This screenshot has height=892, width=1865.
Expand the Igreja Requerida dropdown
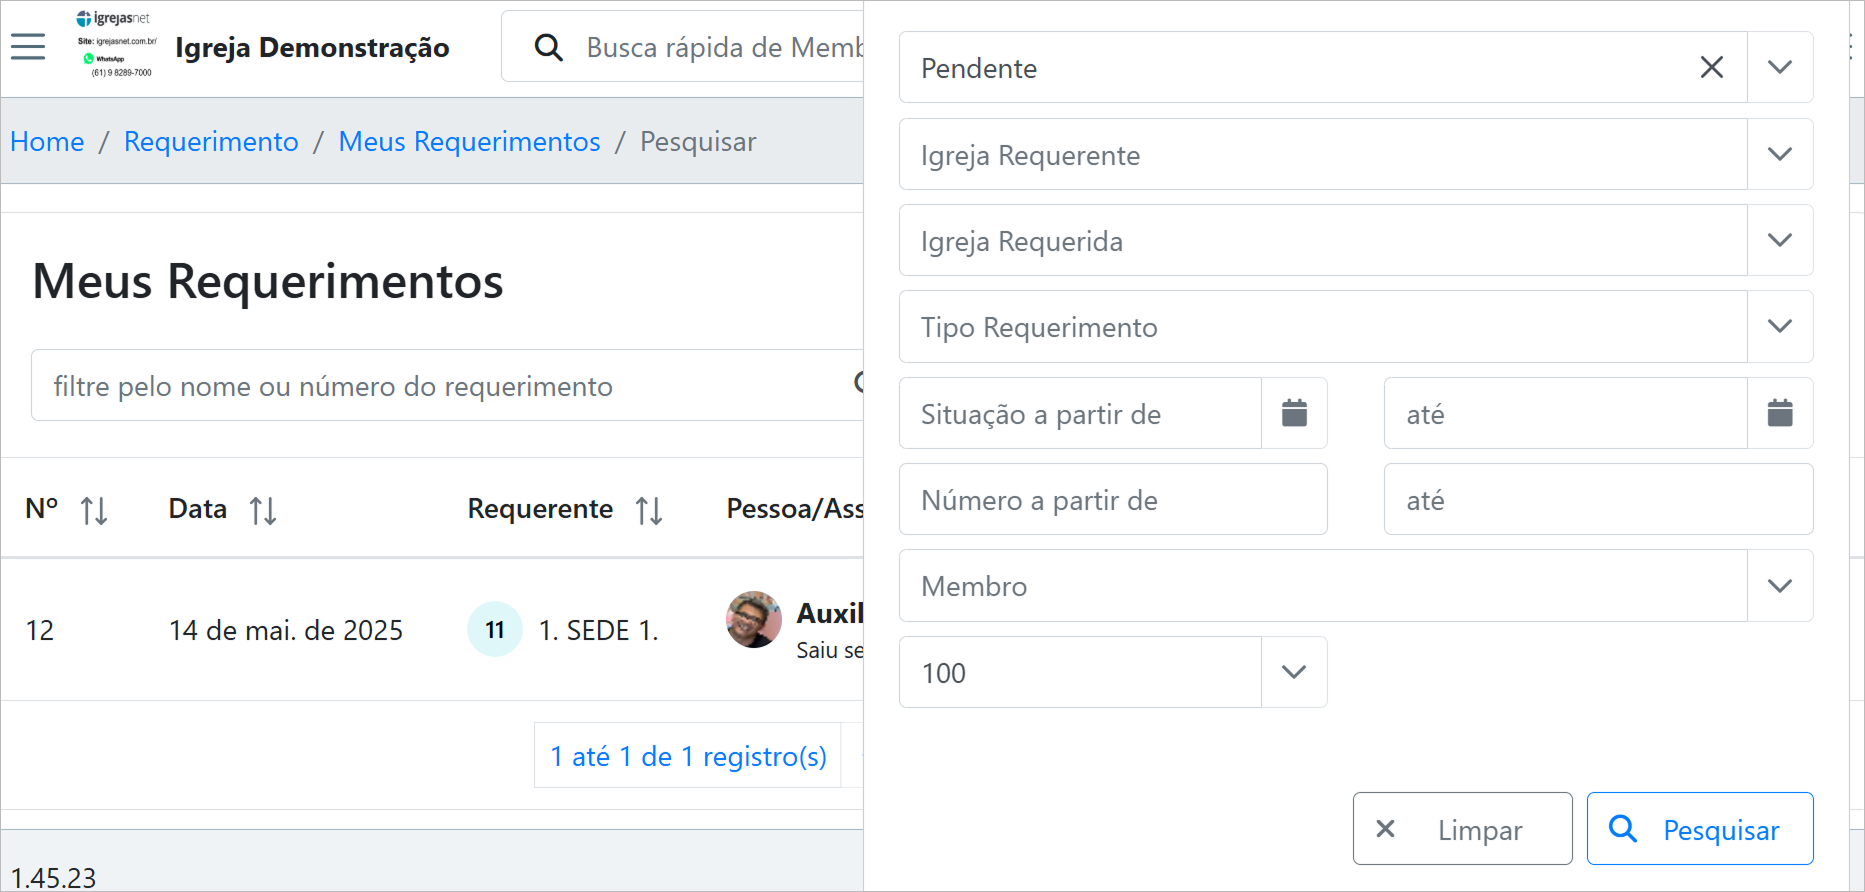point(1779,241)
